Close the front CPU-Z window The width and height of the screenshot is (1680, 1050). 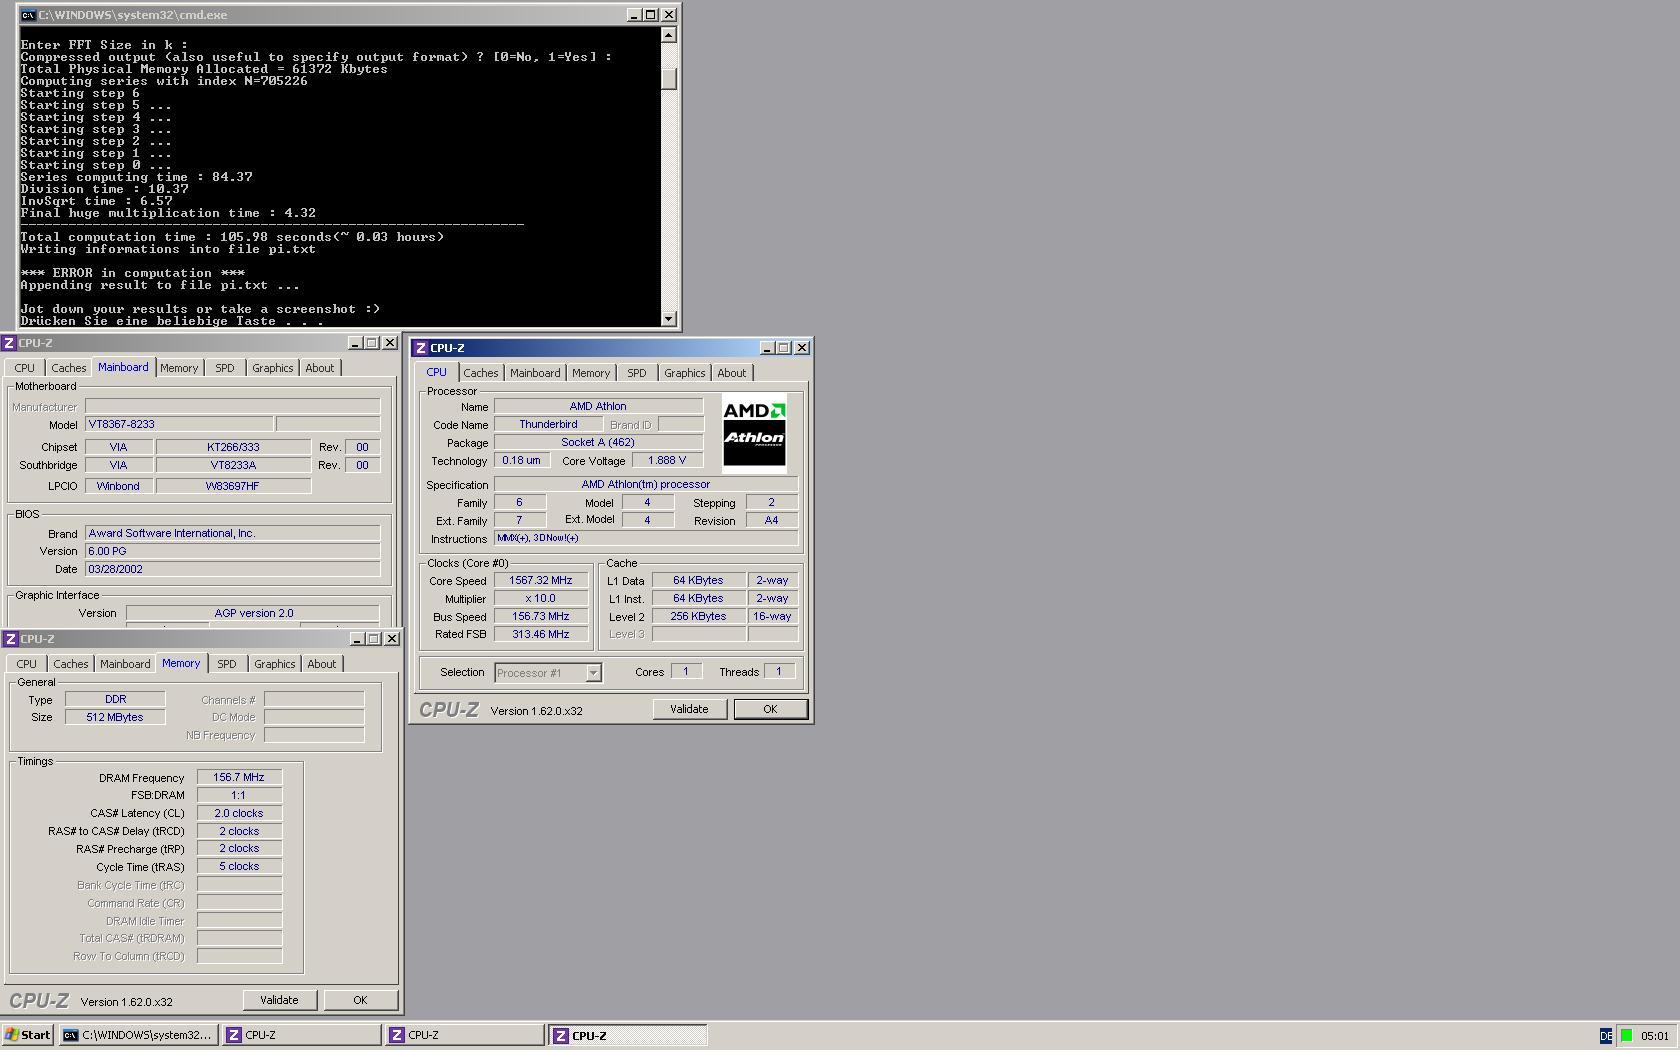802,348
